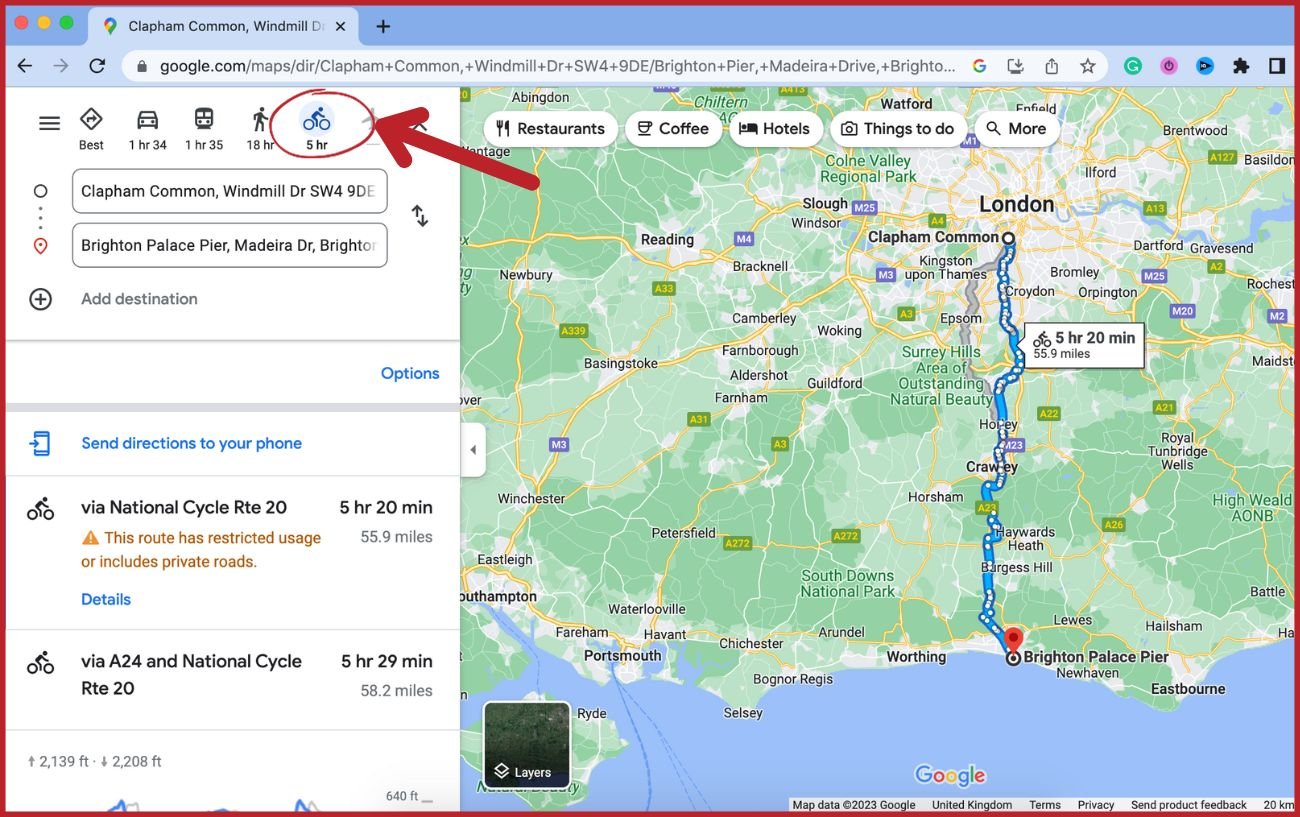Select Driving mode showing 1 hr 34

147,129
